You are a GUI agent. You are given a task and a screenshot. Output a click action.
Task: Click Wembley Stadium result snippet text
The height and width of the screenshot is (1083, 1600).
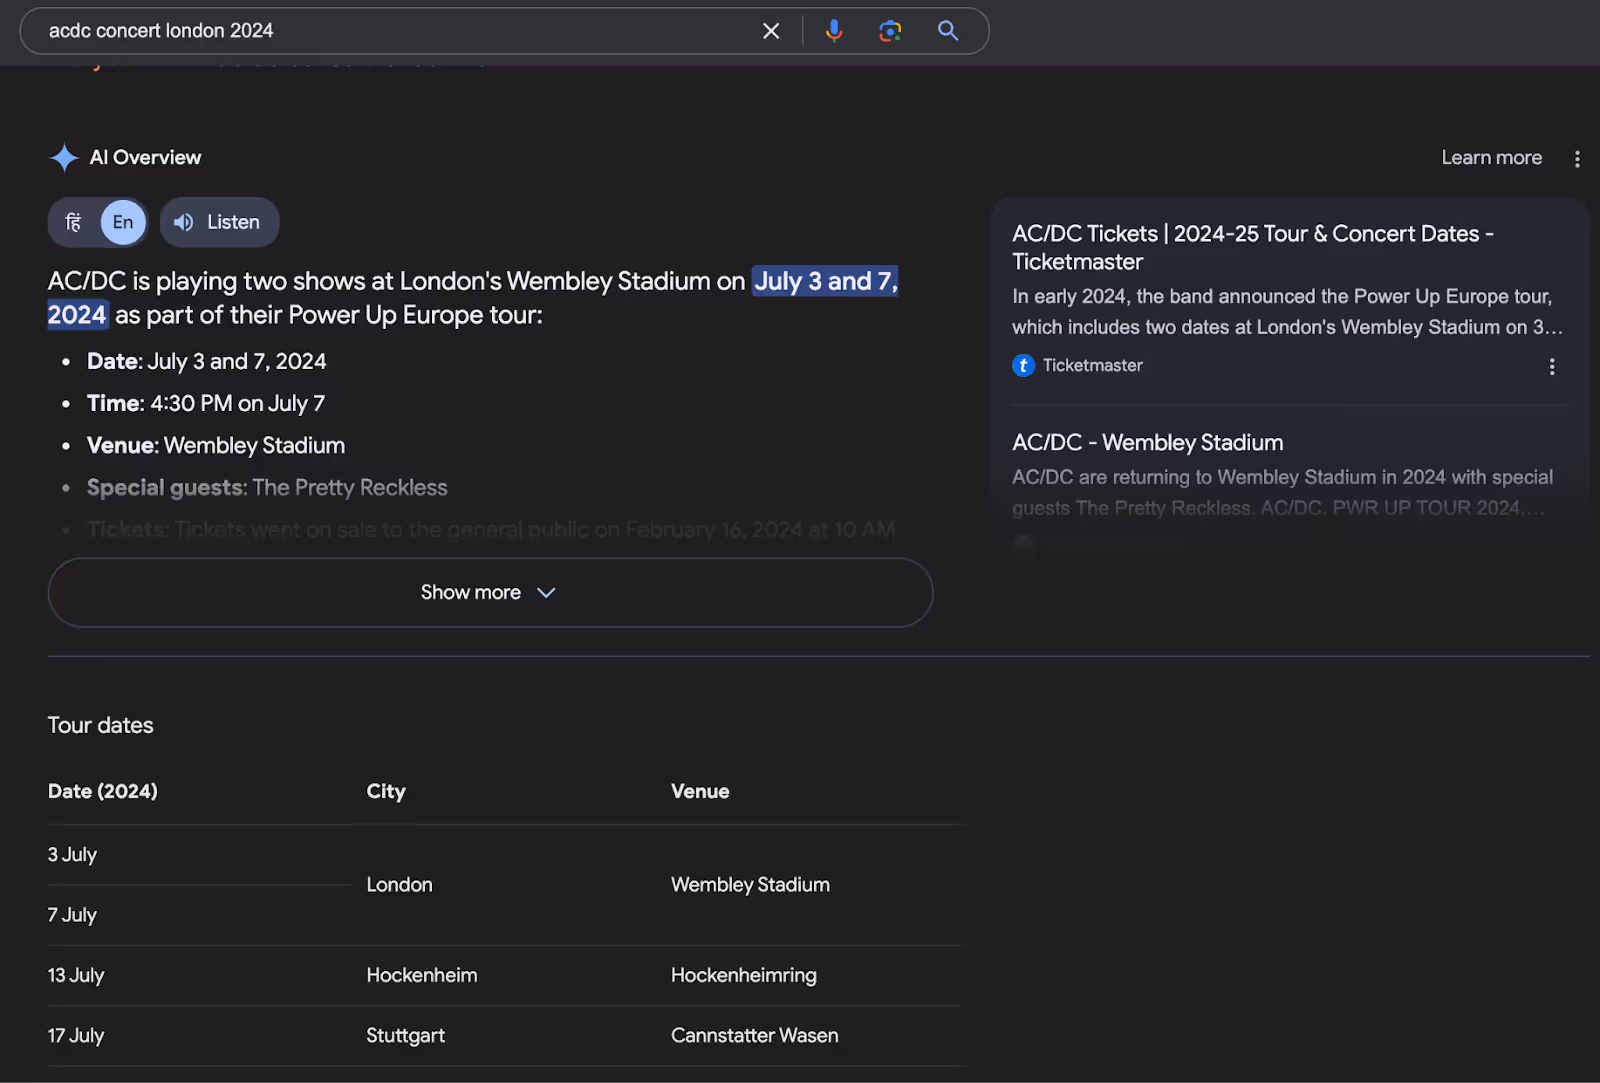[1282, 492]
